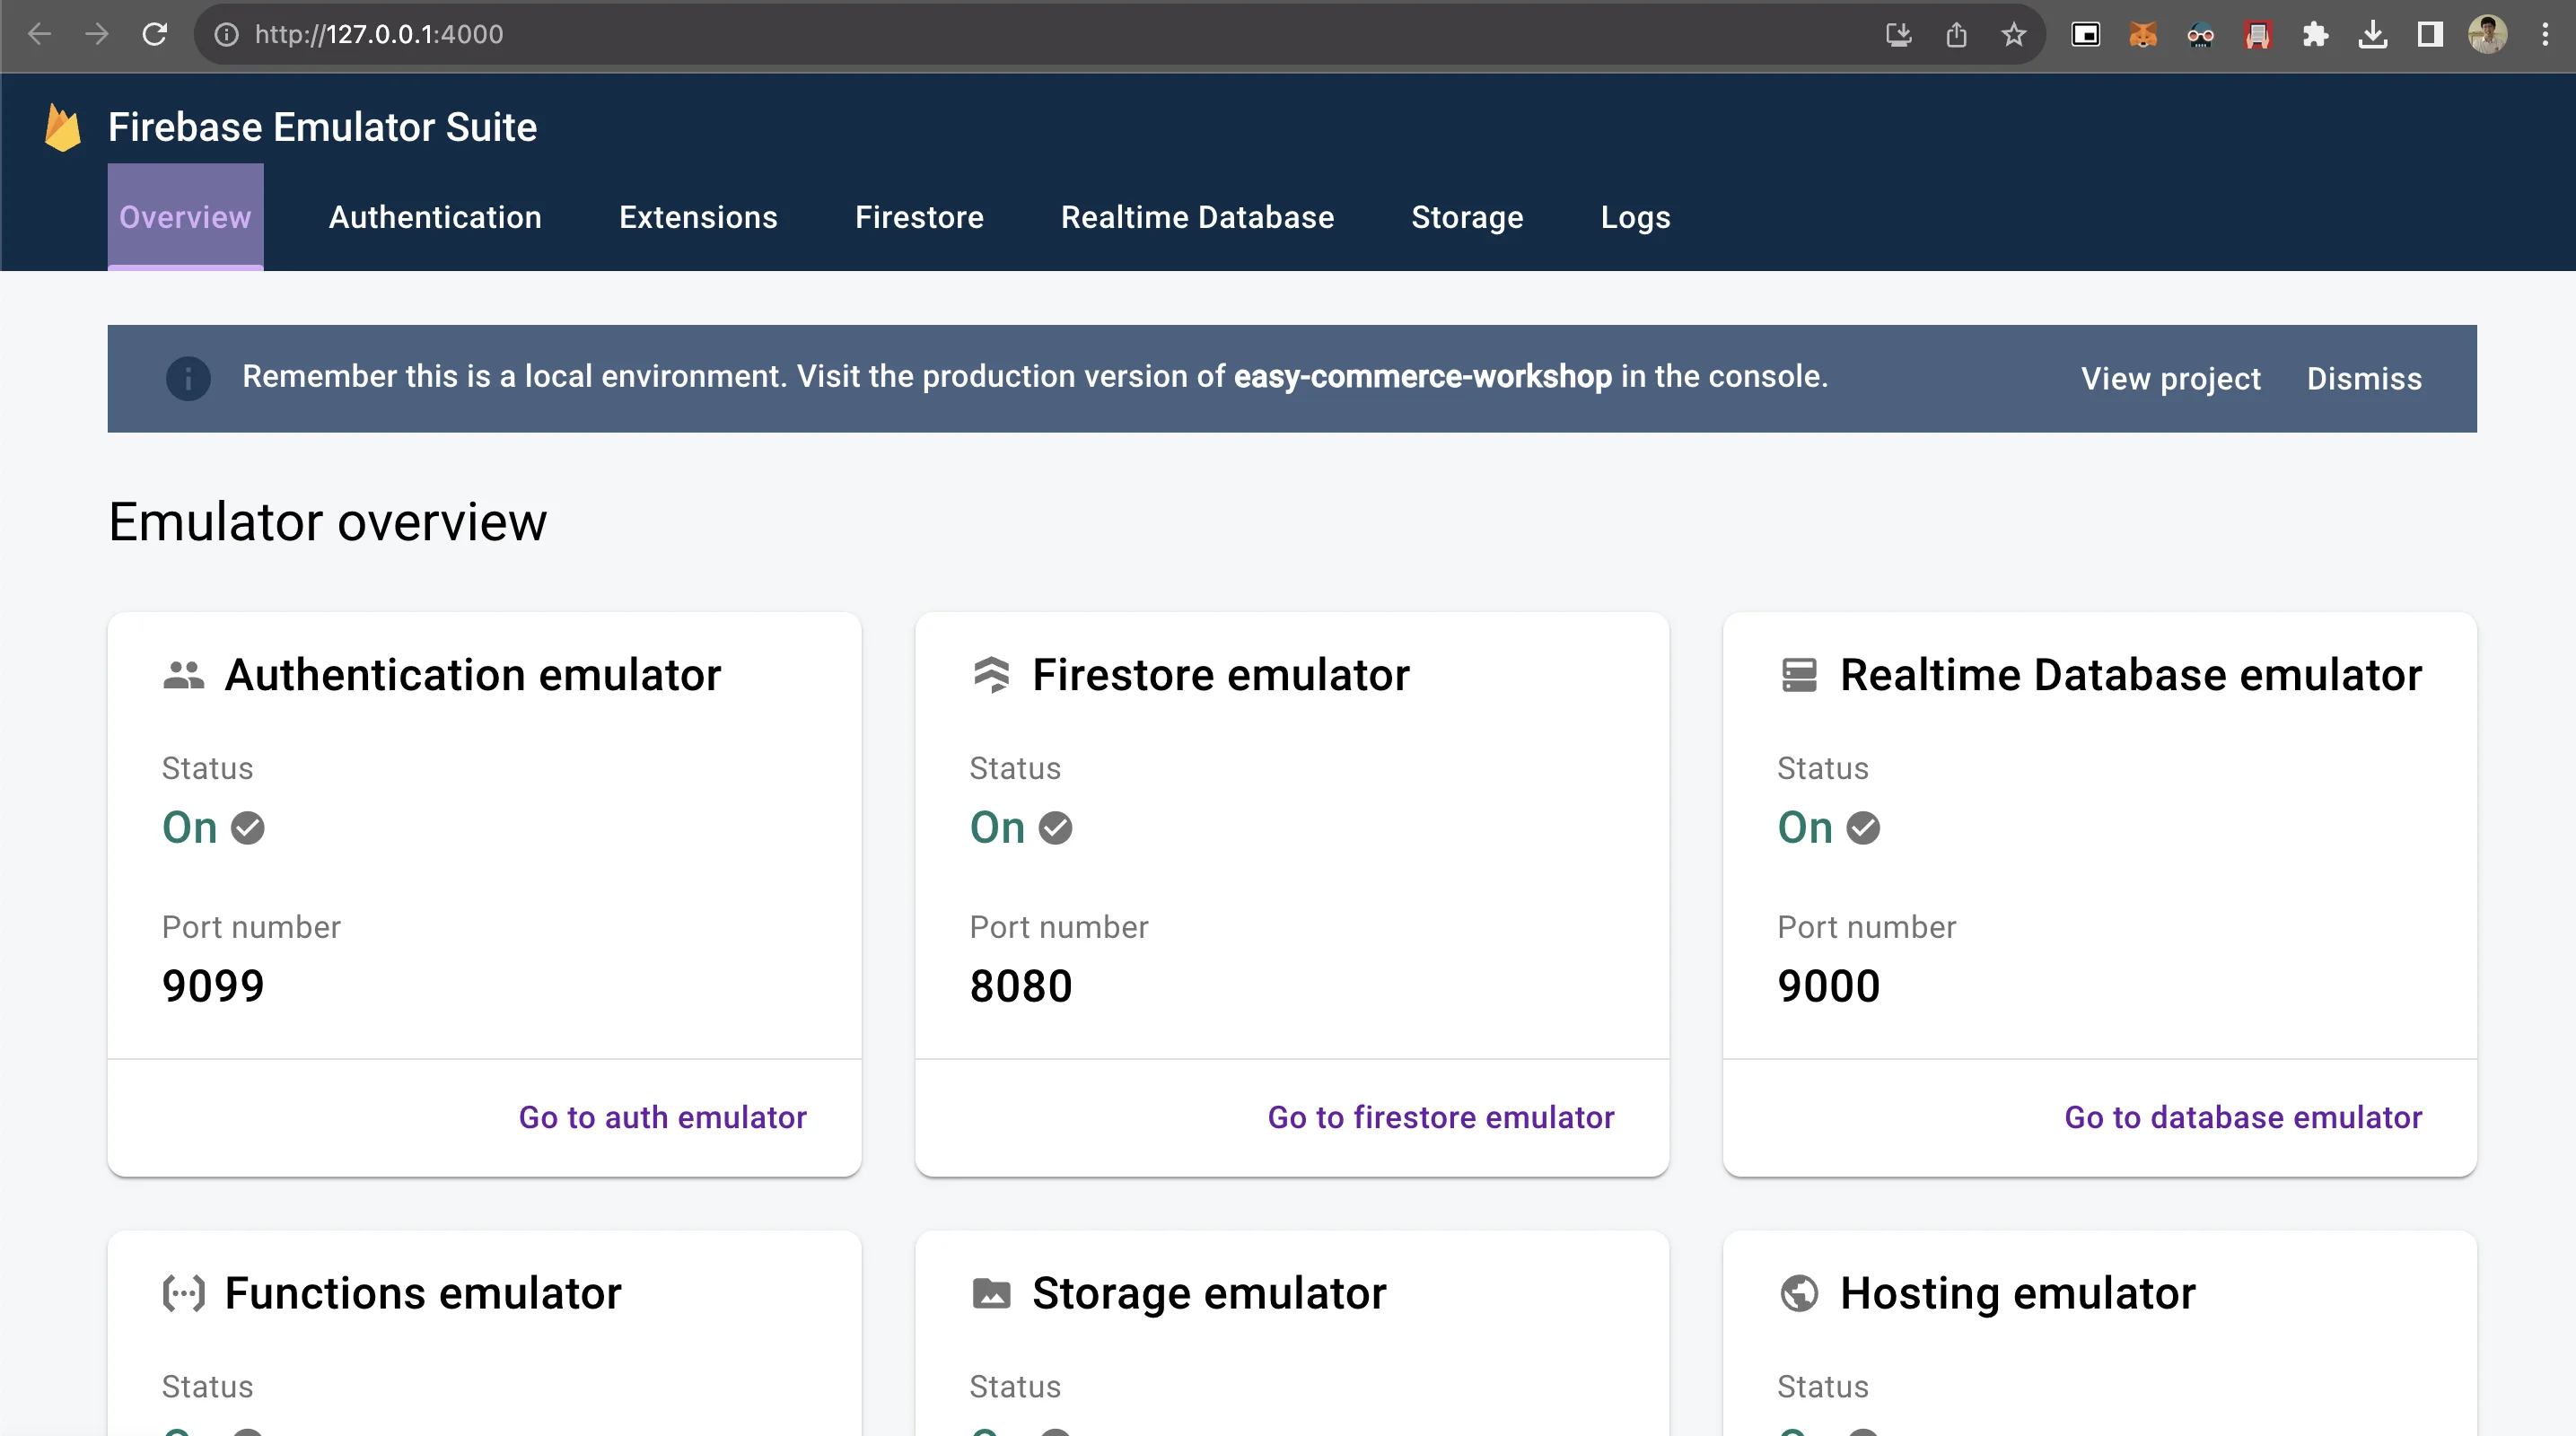
Task: Click the Firebase Emulator Suite title
Action: pos(323,128)
